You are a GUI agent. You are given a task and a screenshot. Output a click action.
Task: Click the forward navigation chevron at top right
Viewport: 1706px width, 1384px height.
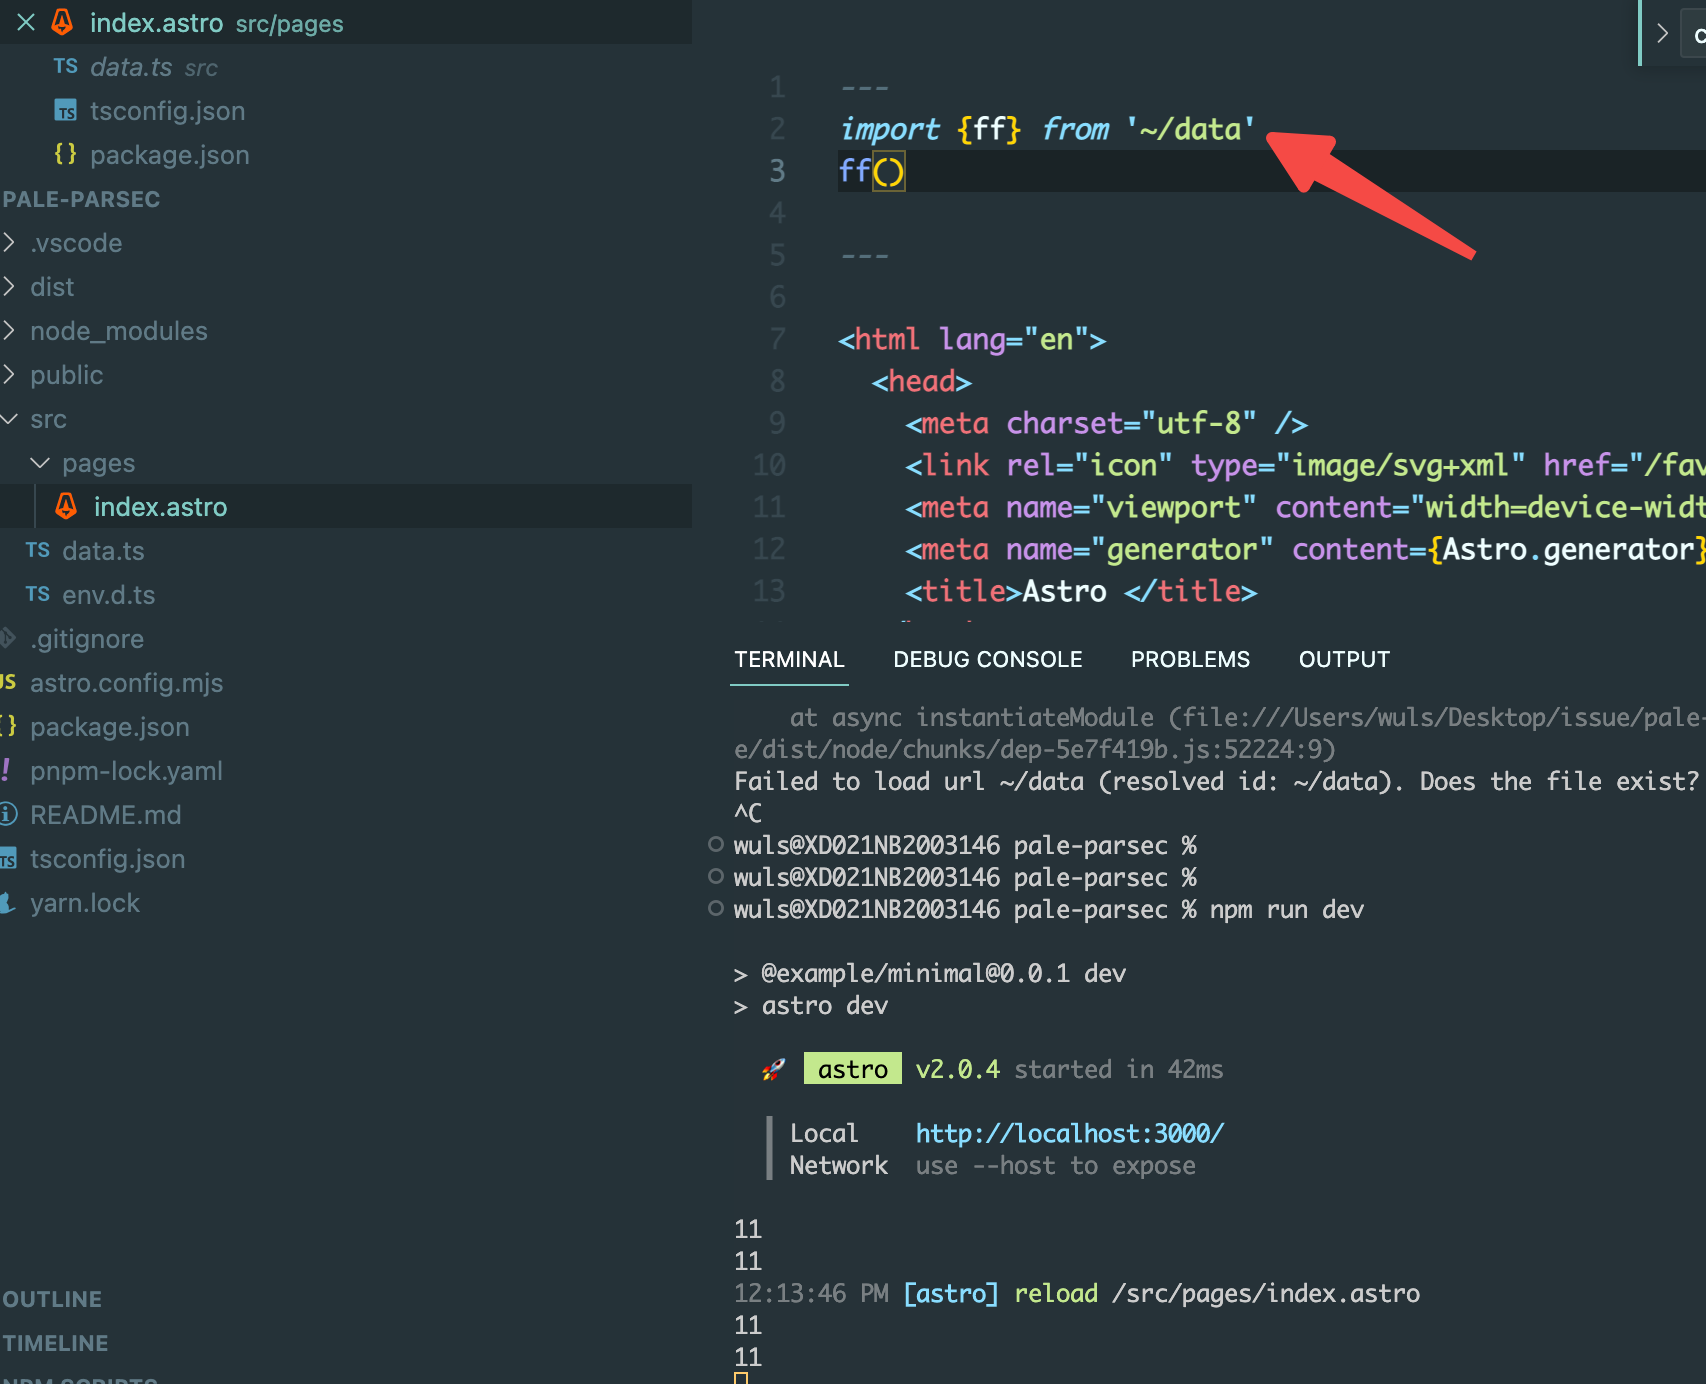pyautogui.click(x=1660, y=33)
